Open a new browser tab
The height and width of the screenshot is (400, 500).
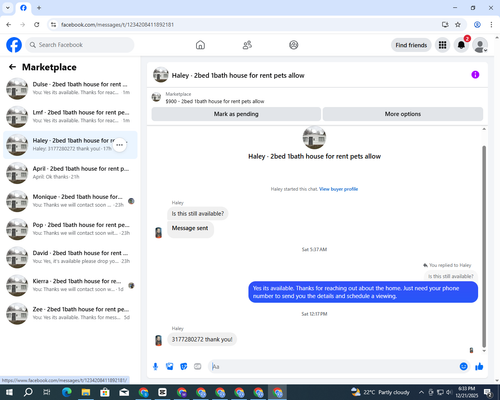[x=39, y=8]
